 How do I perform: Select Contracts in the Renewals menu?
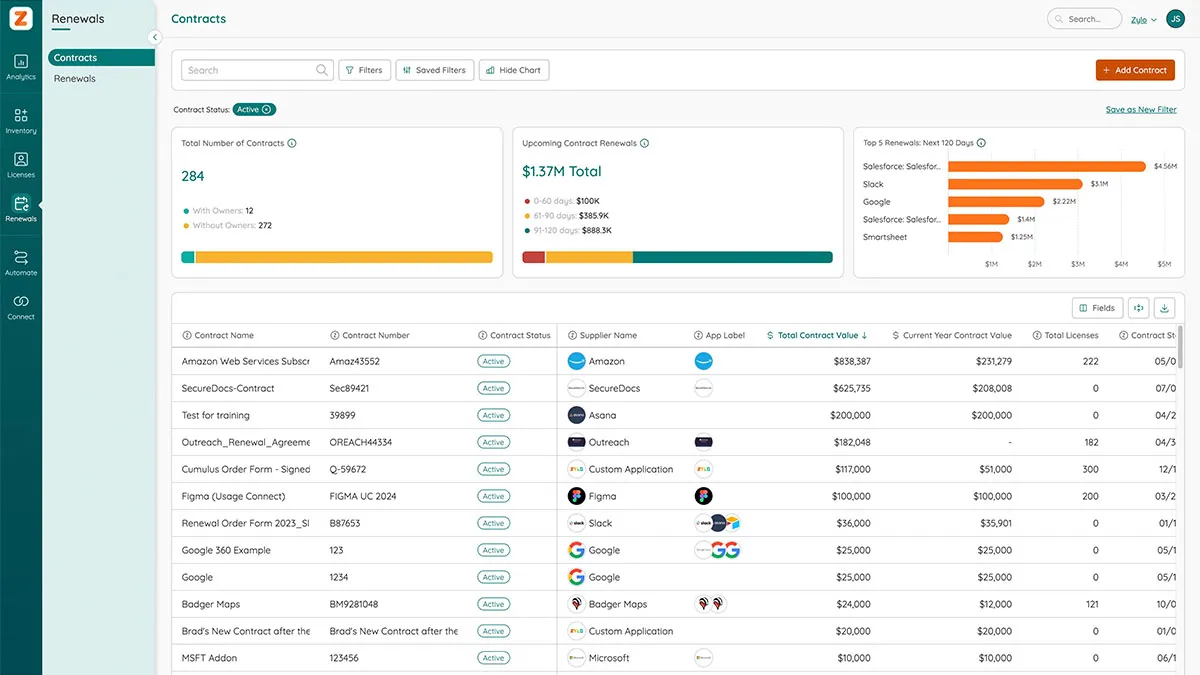click(101, 58)
